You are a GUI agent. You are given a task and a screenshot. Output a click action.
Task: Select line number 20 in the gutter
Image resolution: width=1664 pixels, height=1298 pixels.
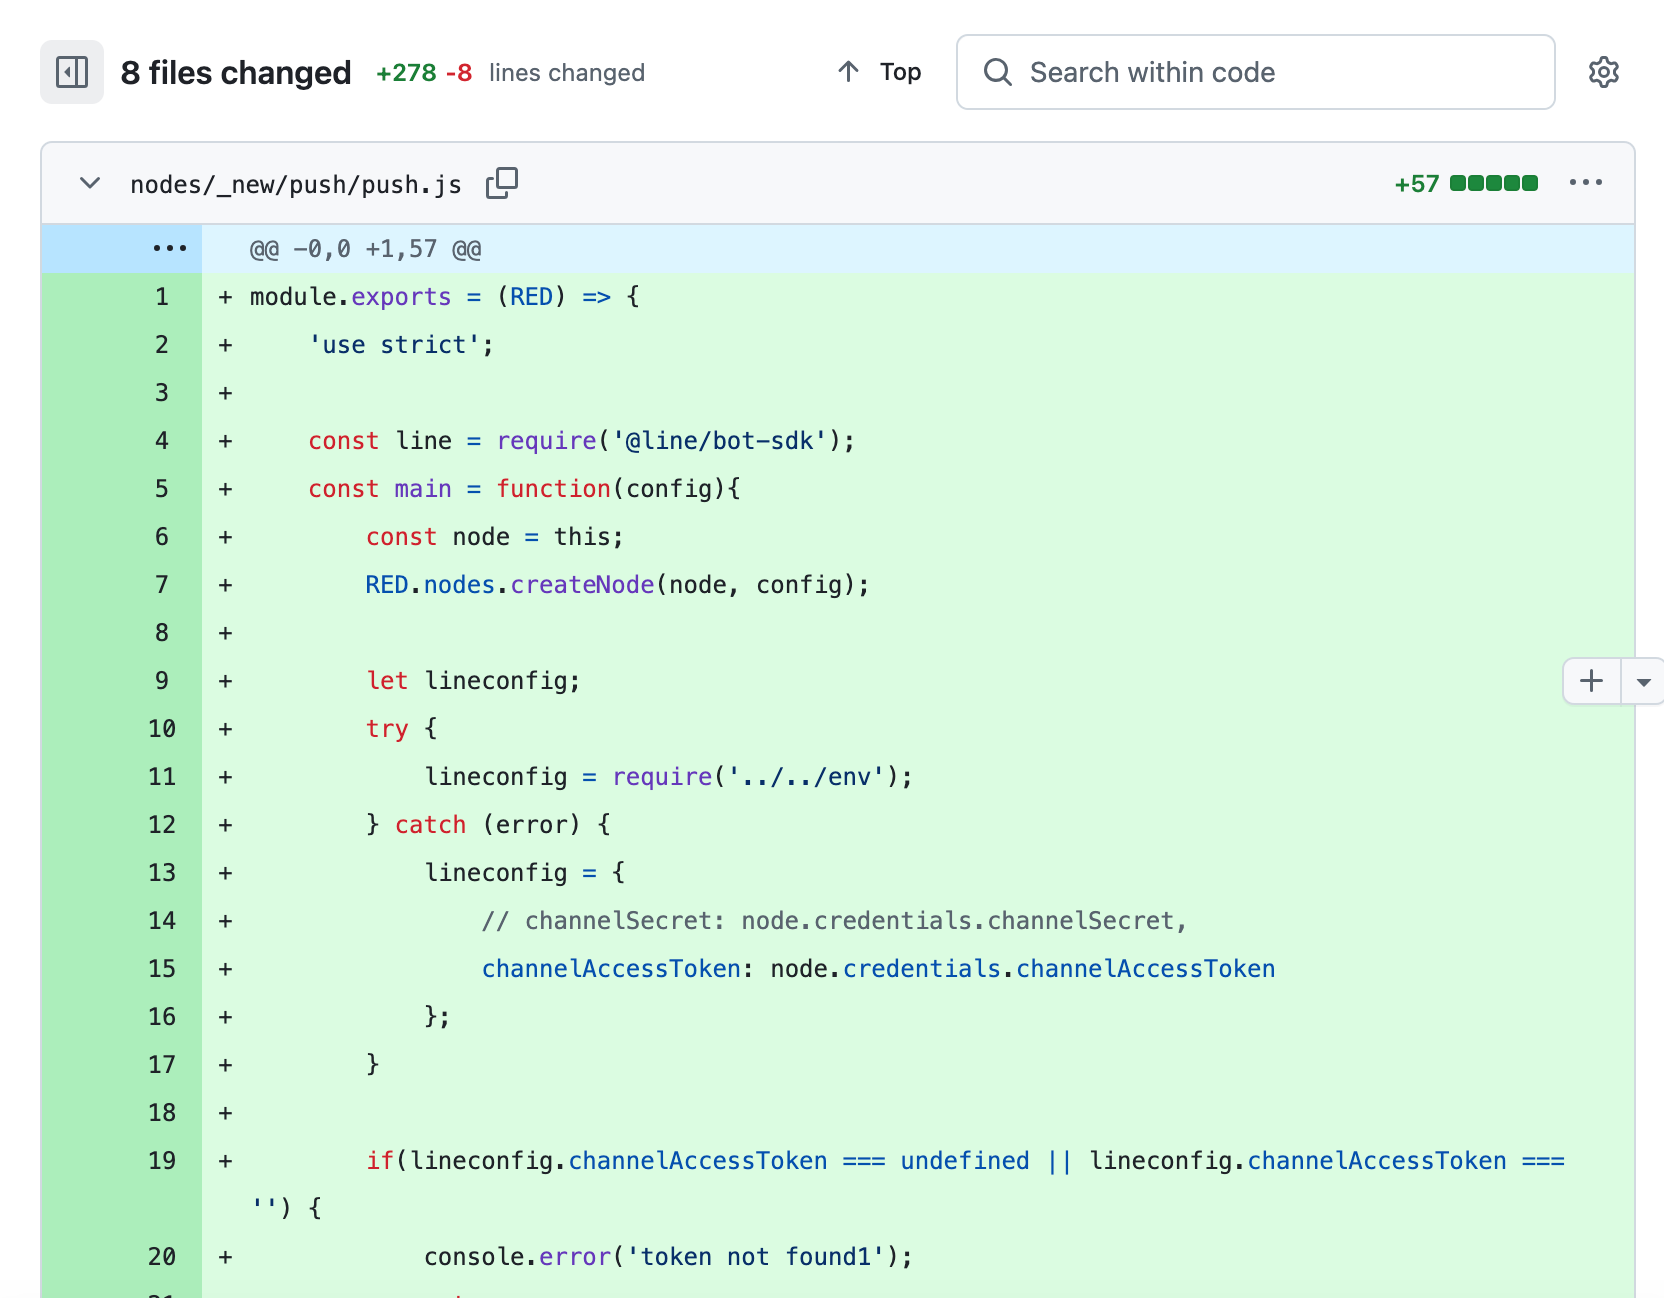coord(162,1257)
